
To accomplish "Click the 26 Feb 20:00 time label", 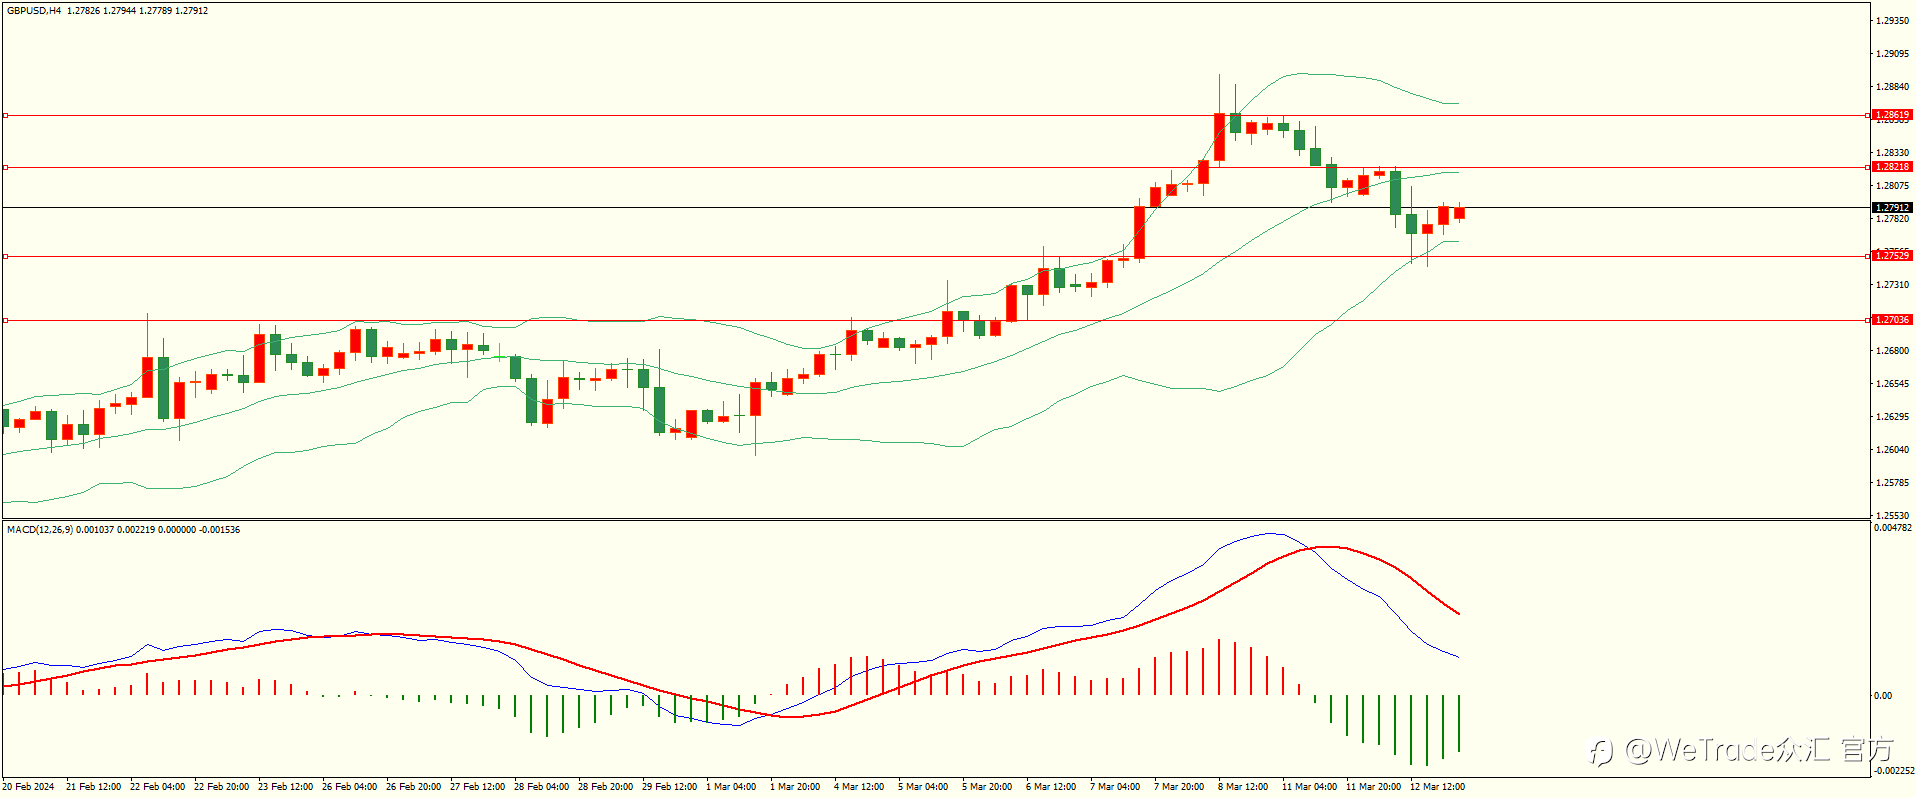I will point(413,787).
